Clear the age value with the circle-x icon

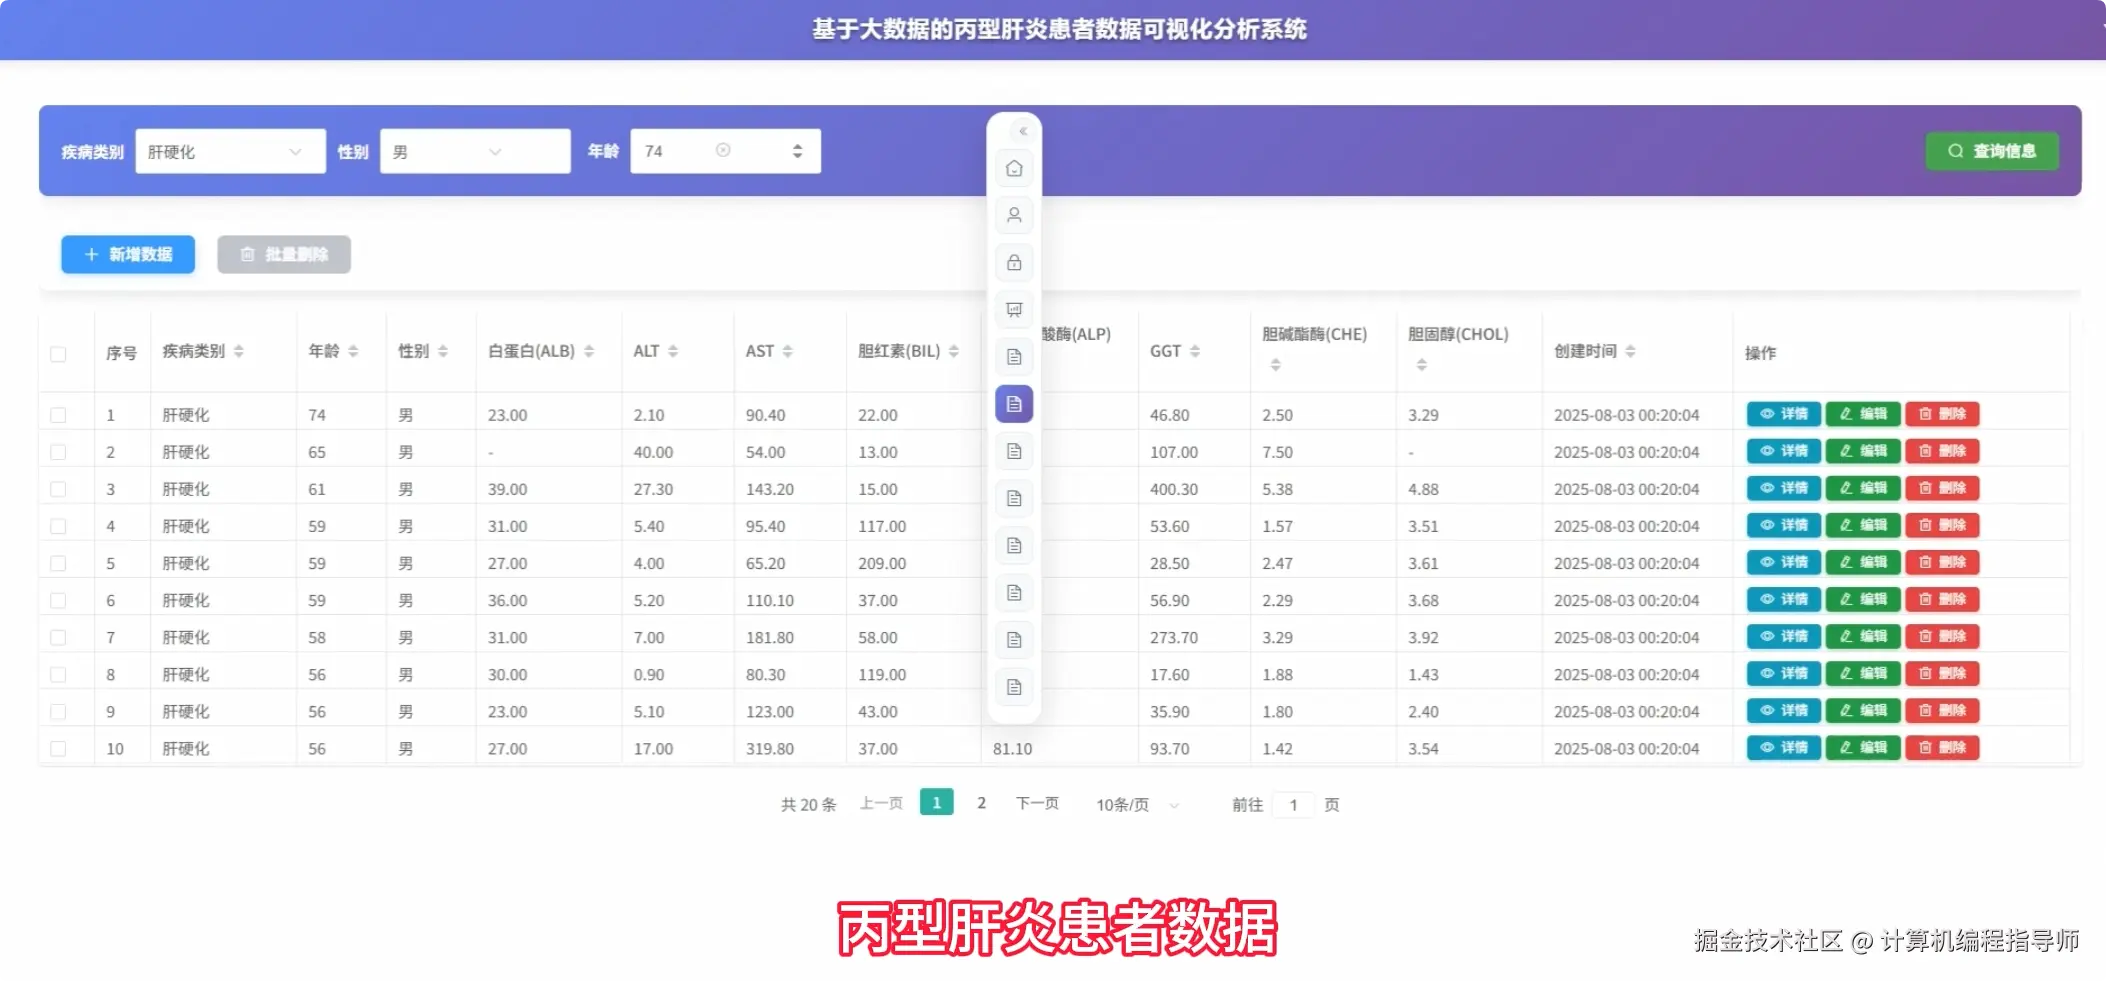723,150
